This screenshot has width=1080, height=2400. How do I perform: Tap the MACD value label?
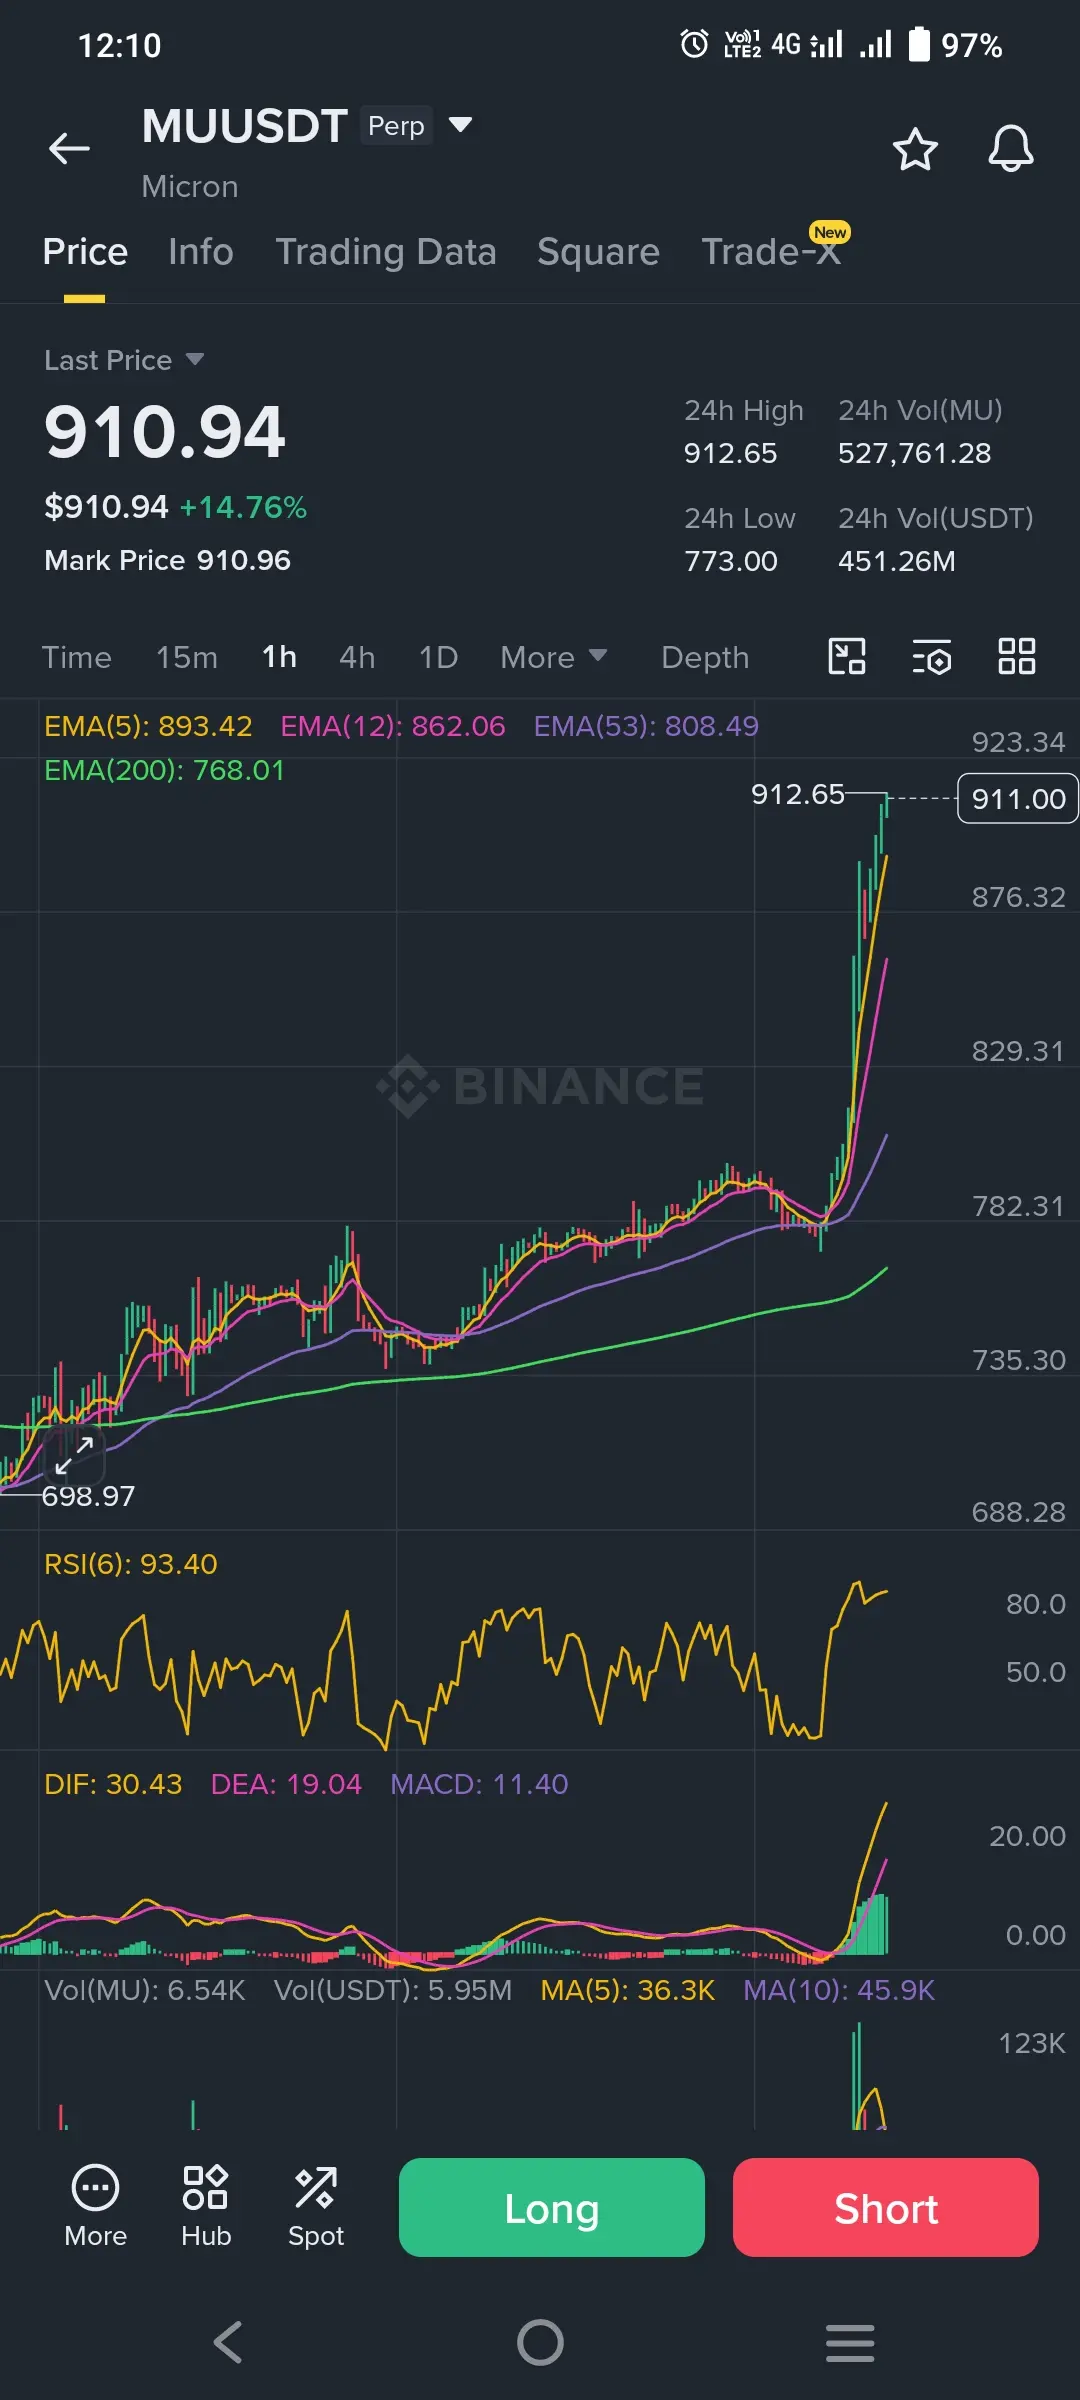pyautogui.click(x=479, y=1784)
